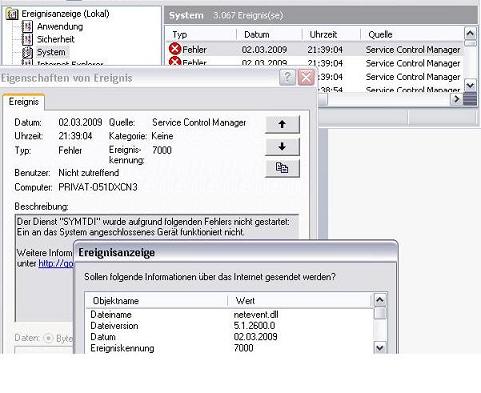Open the Ereignis tab
This screenshot has width=481, height=393.
(24, 102)
